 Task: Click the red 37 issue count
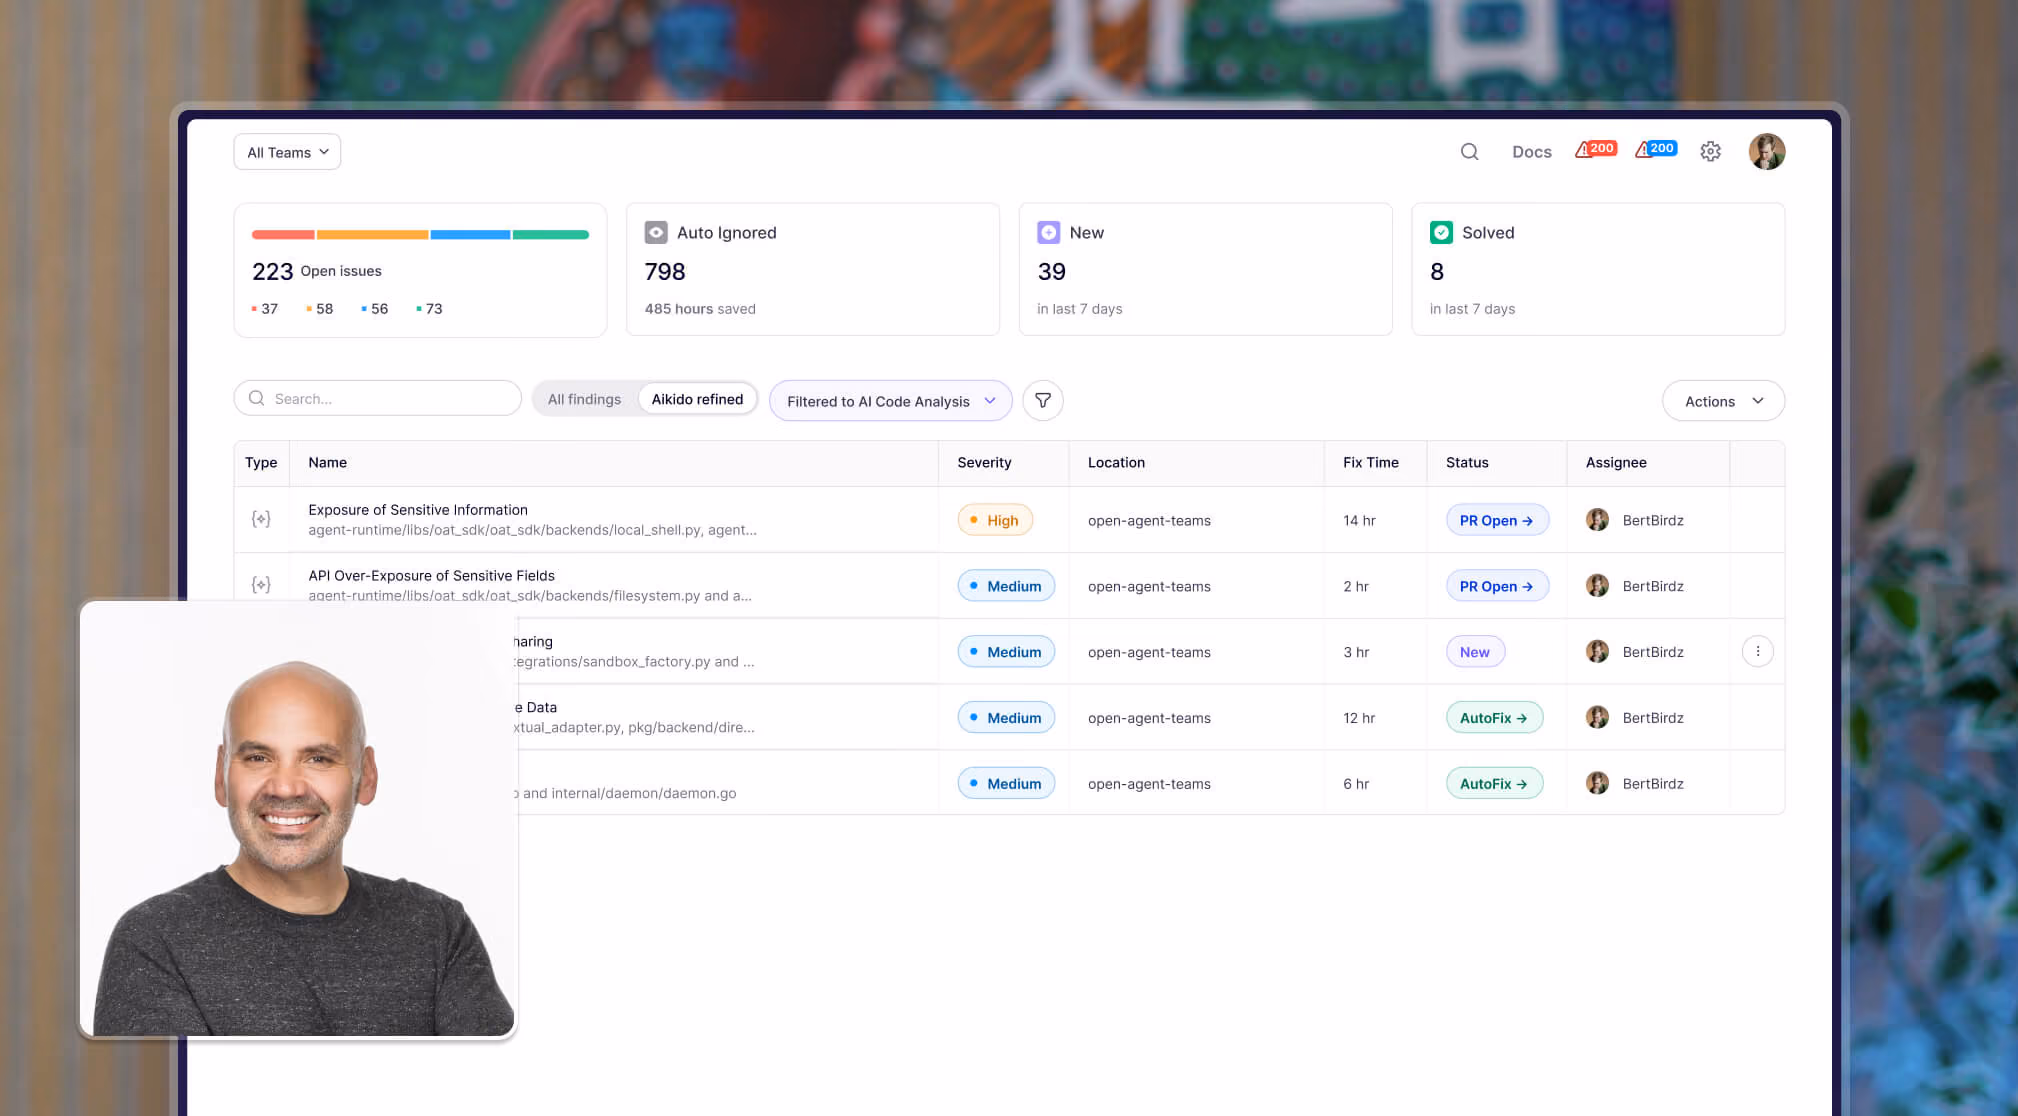pyautogui.click(x=265, y=309)
